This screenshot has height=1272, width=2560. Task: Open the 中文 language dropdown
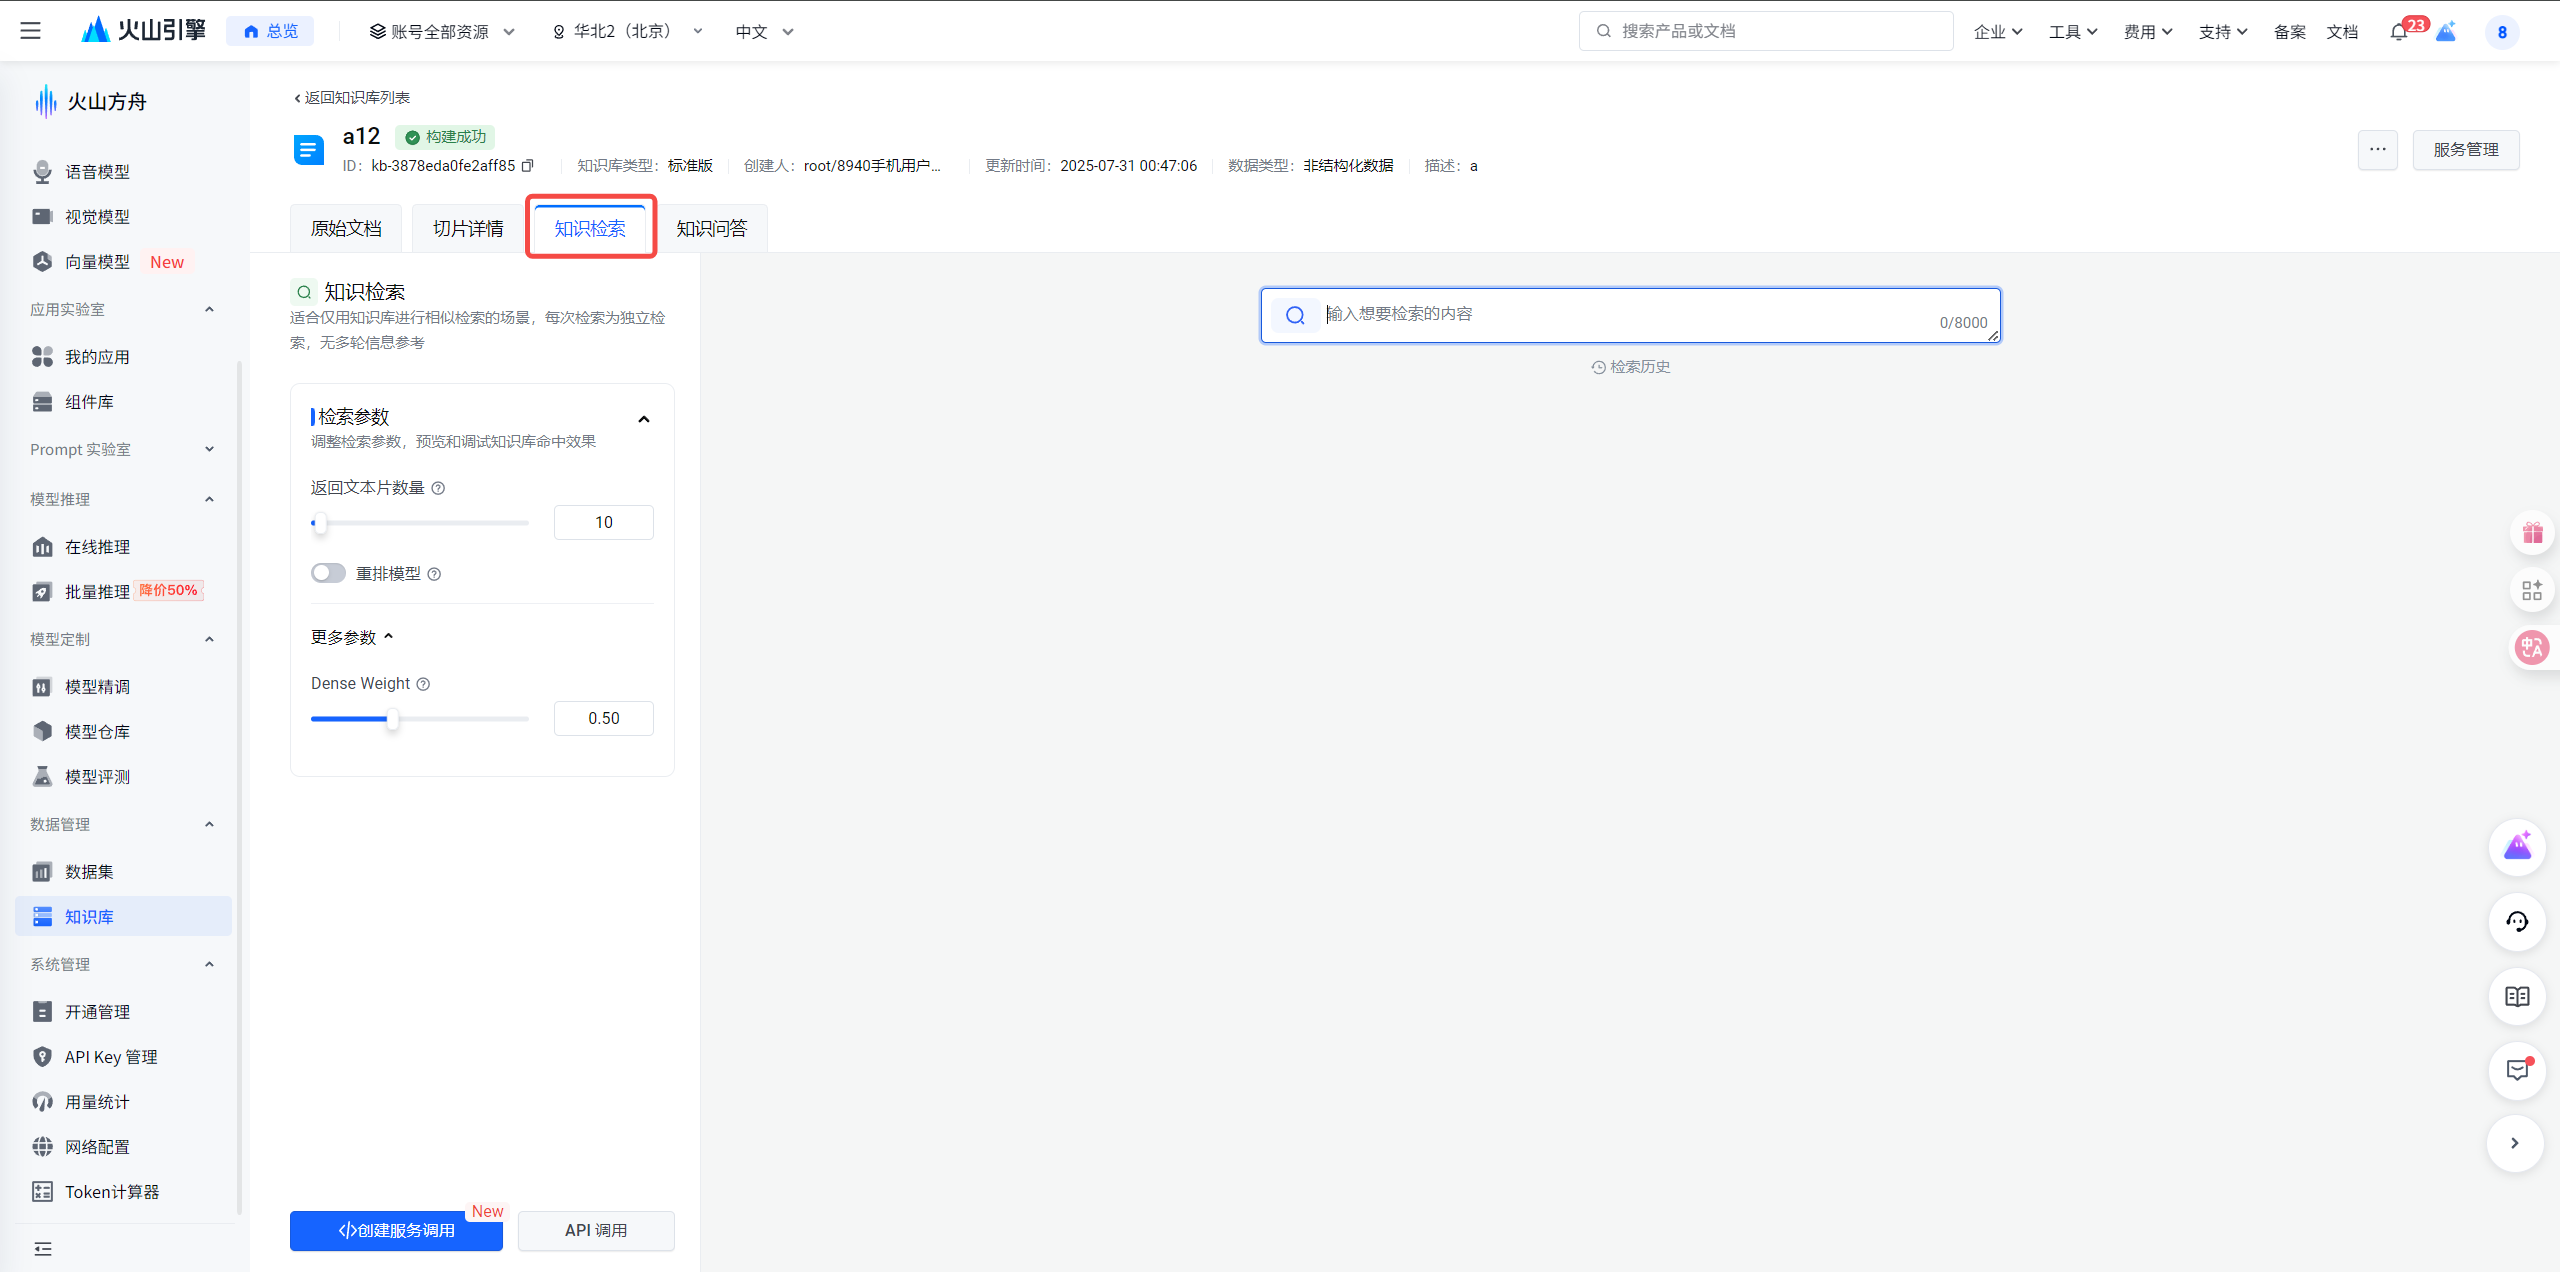(x=765, y=32)
